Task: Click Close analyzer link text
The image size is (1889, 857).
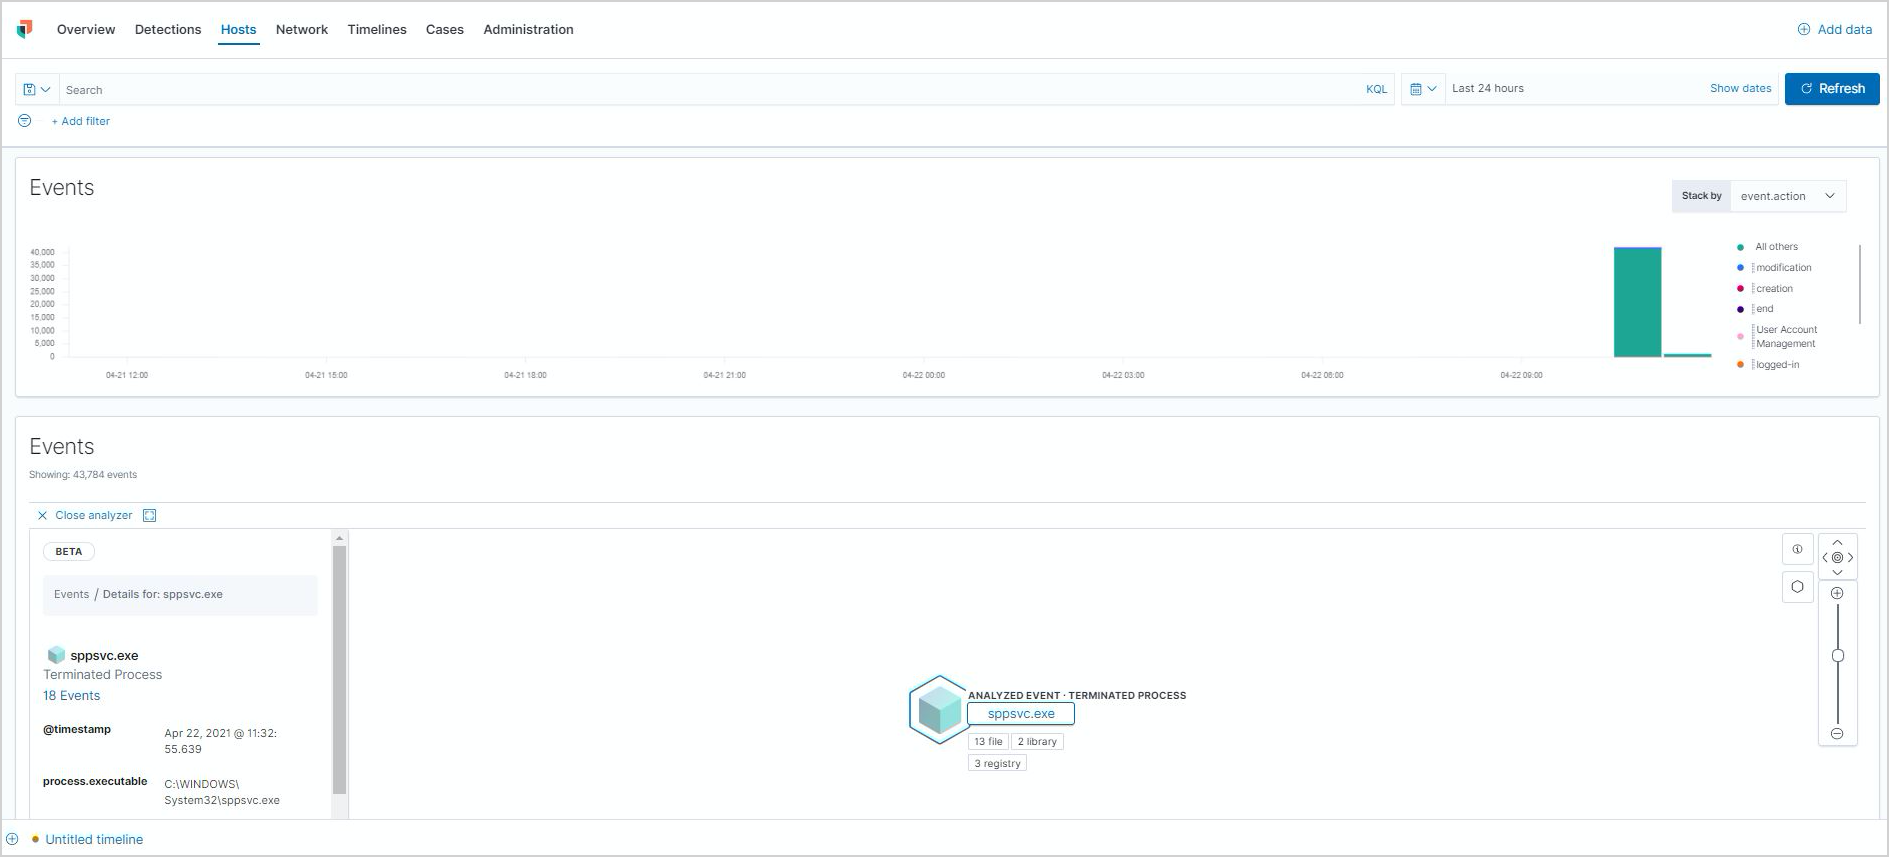Action: pos(94,516)
